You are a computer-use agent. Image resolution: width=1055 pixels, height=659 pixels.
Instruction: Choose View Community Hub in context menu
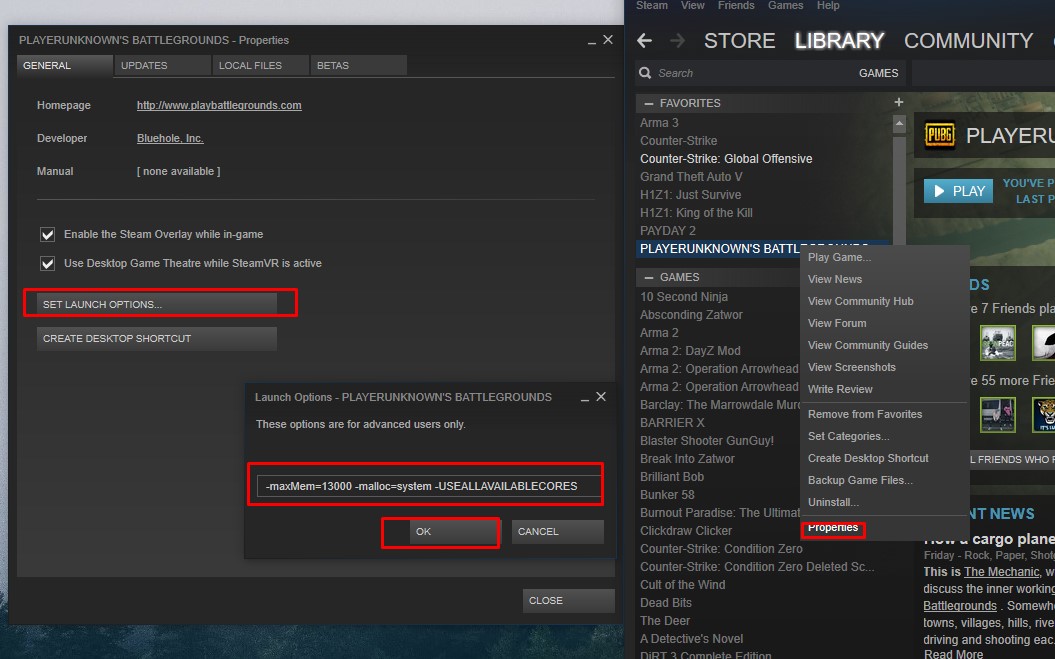tap(884, 301)
